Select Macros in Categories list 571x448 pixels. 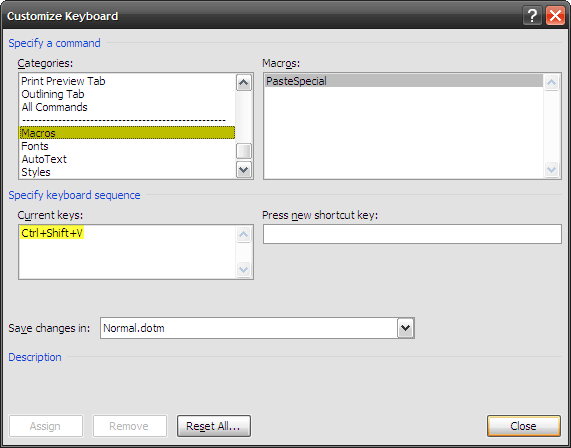(127, 133)
